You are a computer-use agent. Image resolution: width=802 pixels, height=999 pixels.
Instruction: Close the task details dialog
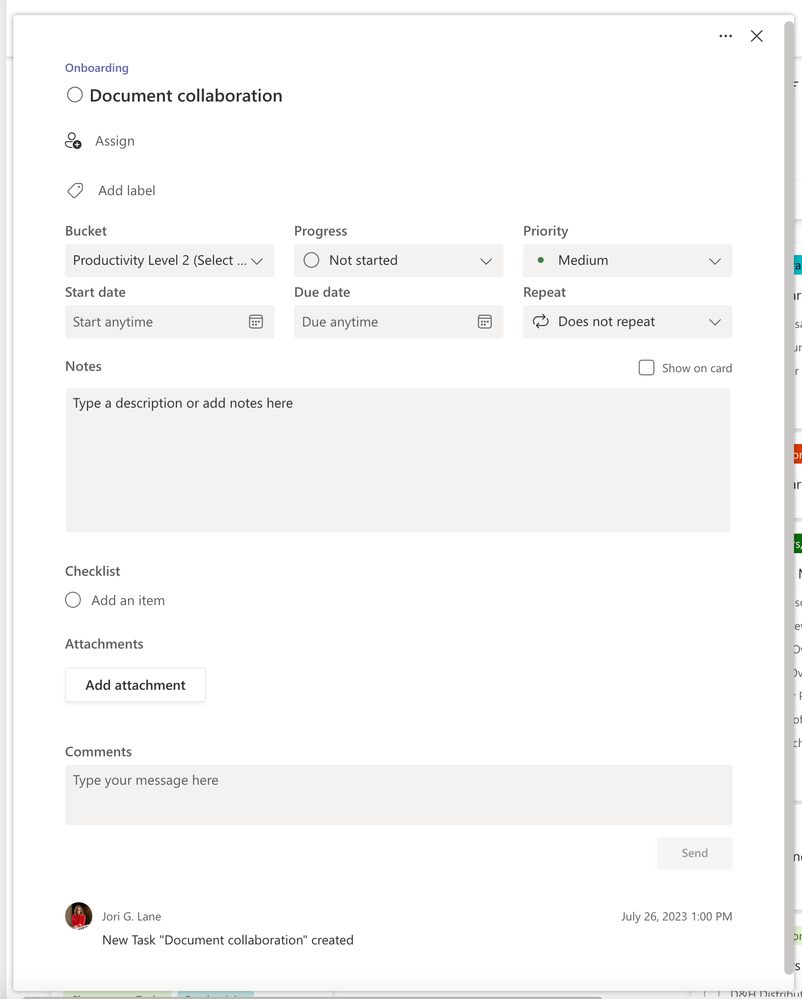pos(757,36)
